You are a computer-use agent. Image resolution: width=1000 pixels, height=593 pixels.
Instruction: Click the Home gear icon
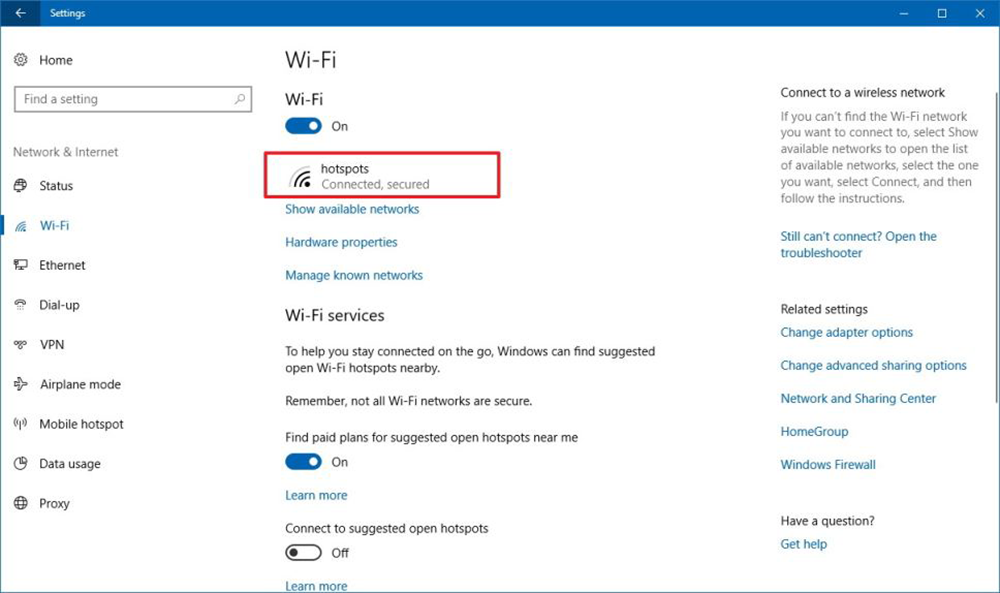(x=20, y=60)
